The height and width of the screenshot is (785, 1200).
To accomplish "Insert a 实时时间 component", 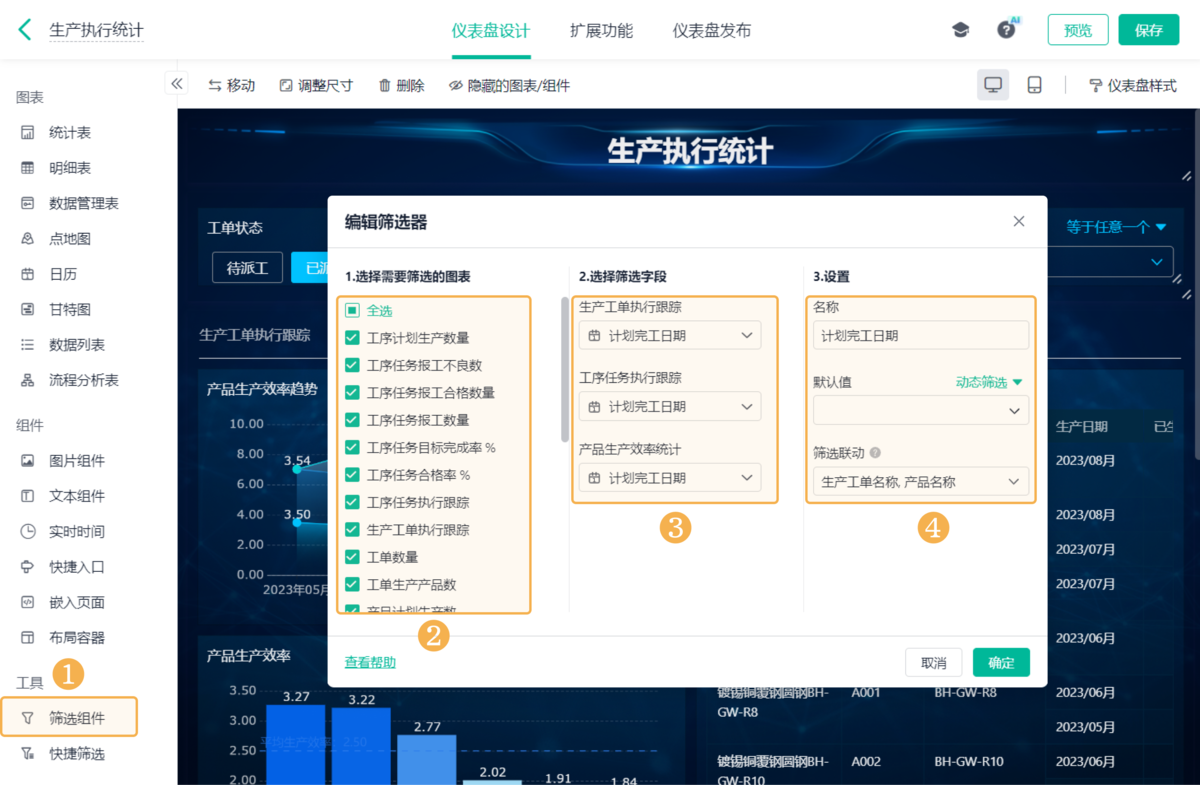I will (77, 531).
